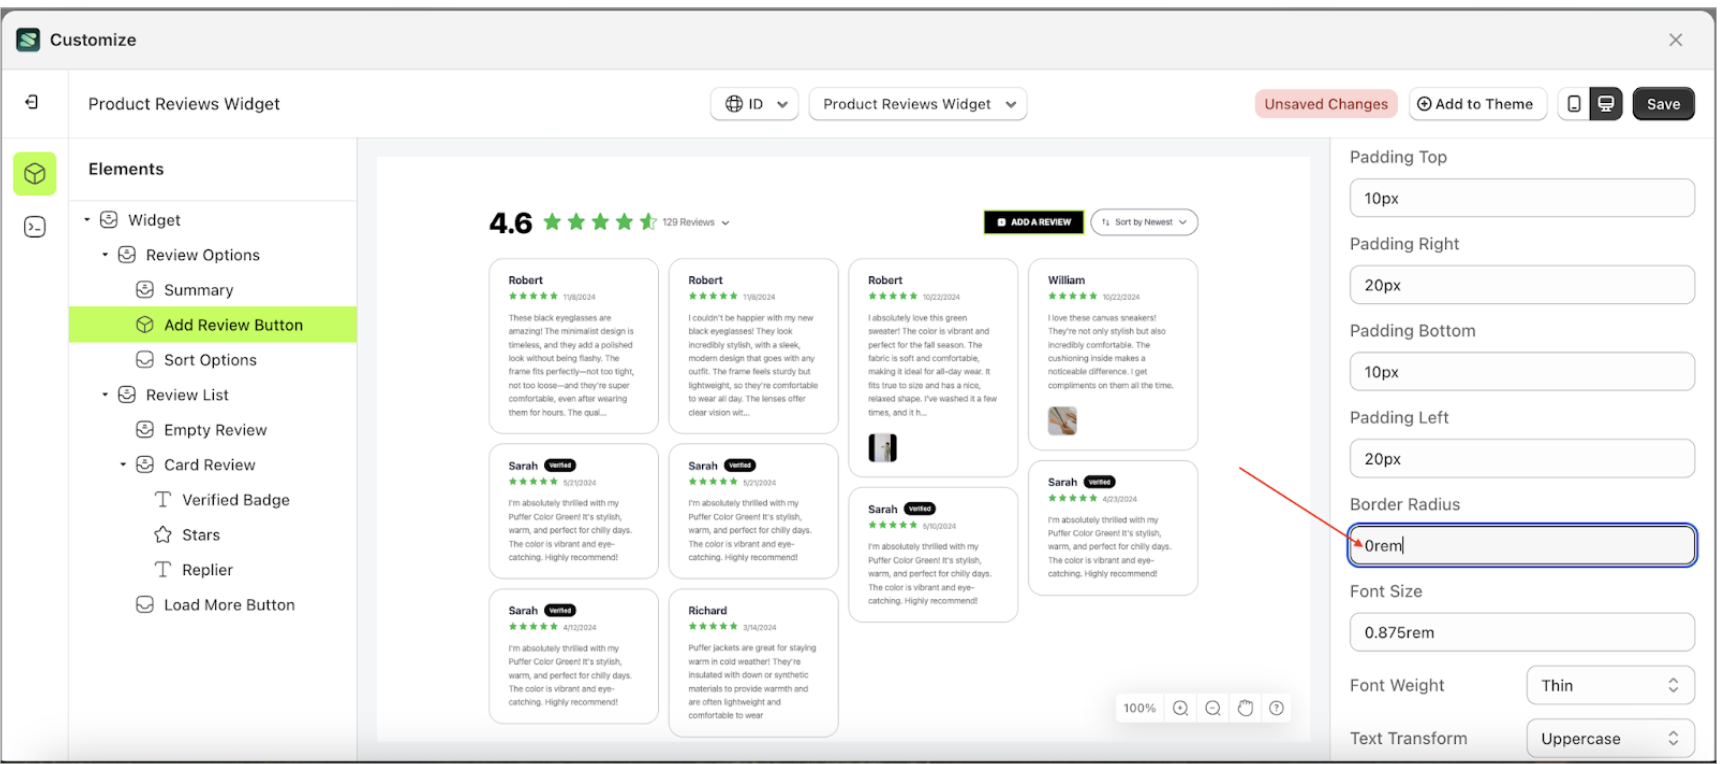Click Add to Theme button
The height and width of the screenshot is (764, 1722).
pyautogui.click(x=1477, y=104)
